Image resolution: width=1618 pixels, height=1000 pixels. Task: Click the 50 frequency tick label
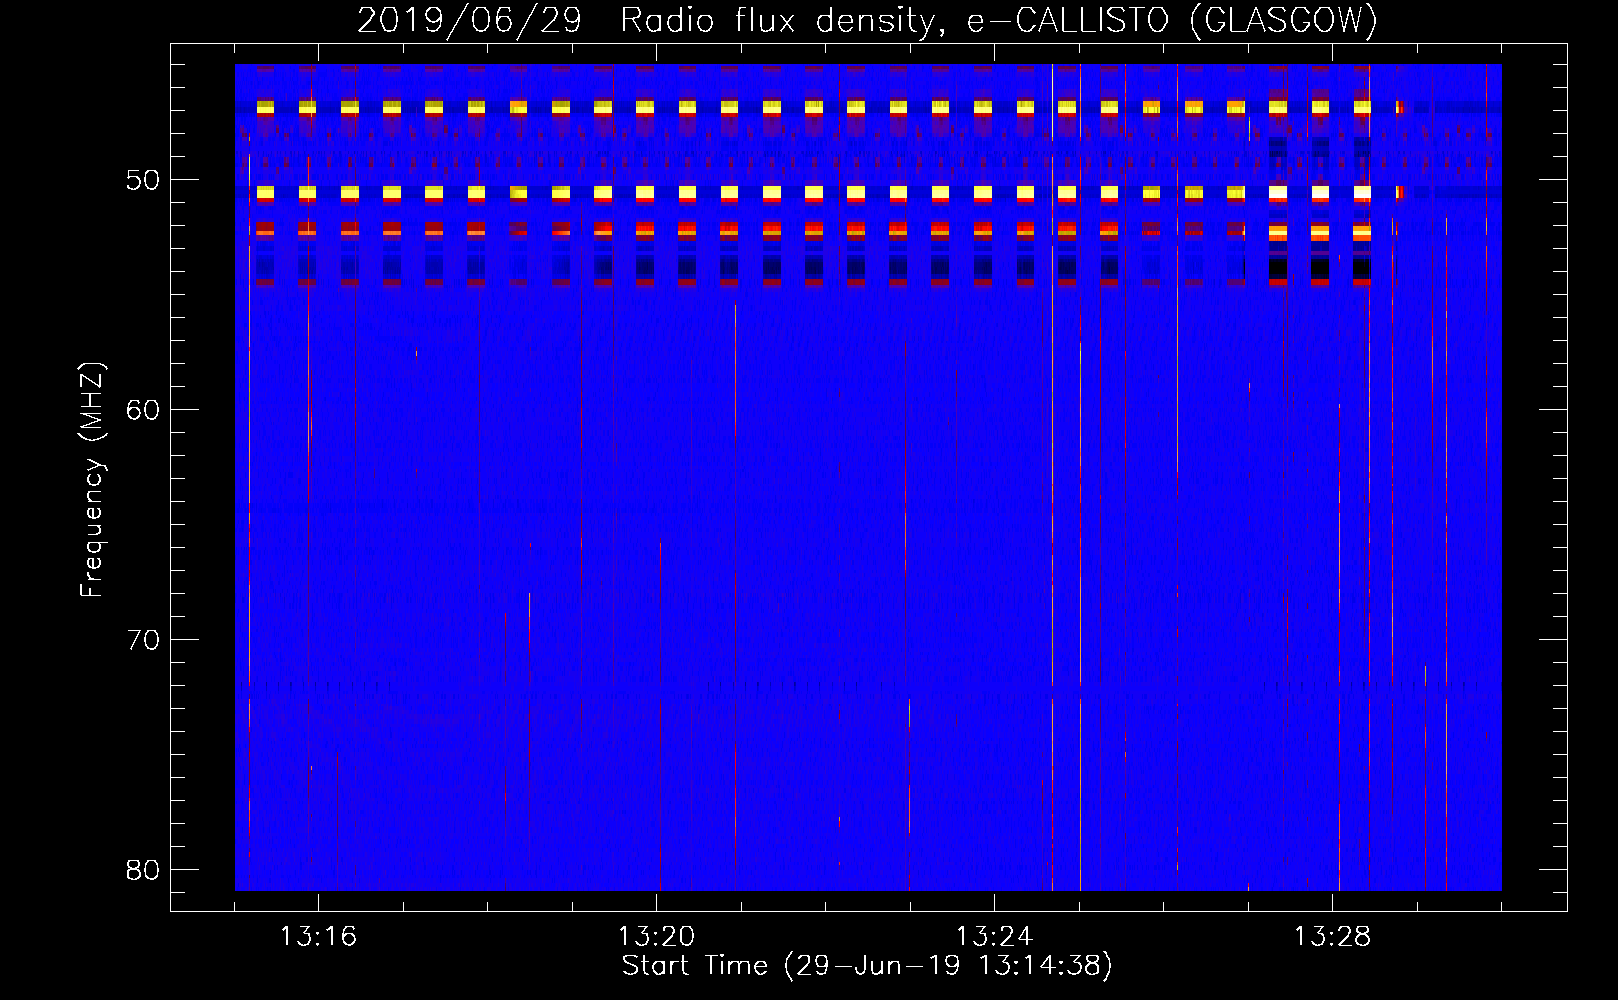(143, 180)
